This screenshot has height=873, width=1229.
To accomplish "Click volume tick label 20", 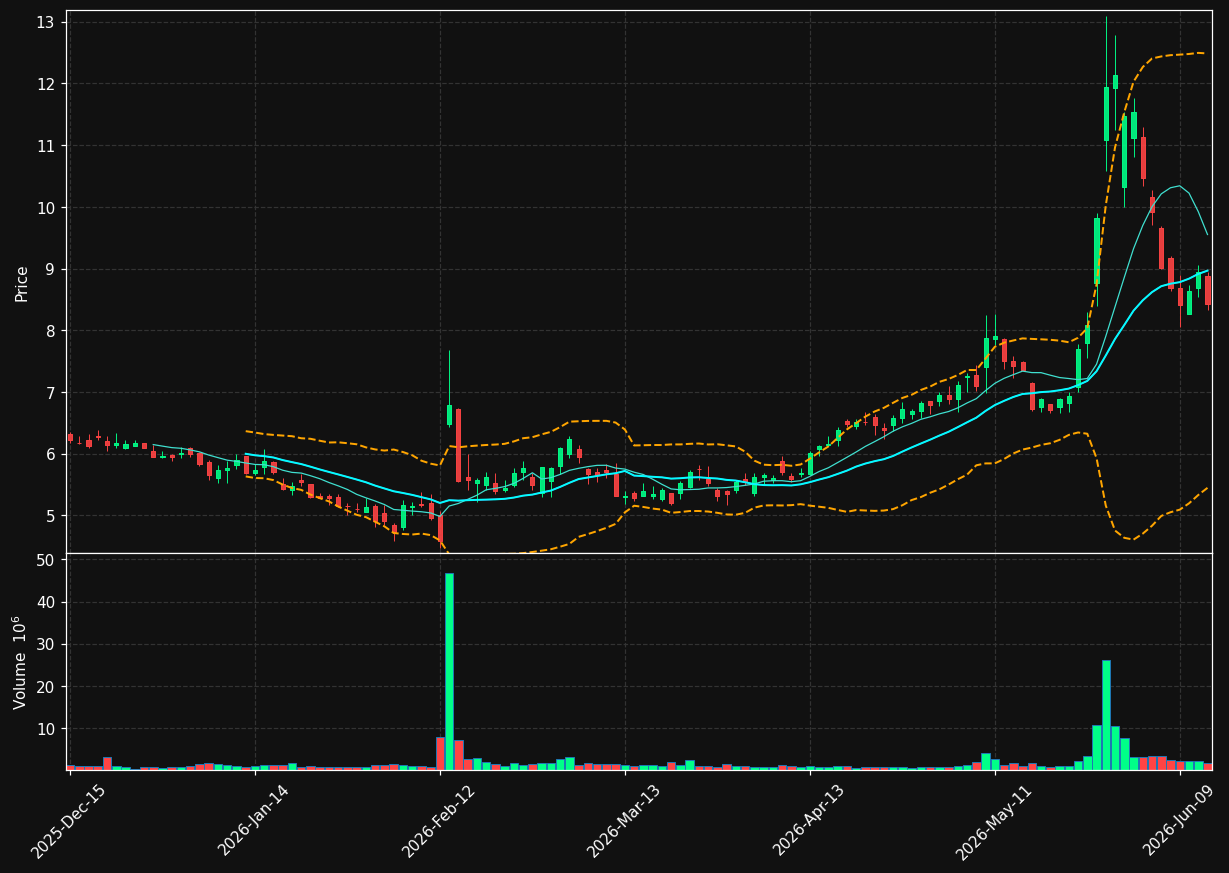I will coord(45,687).
